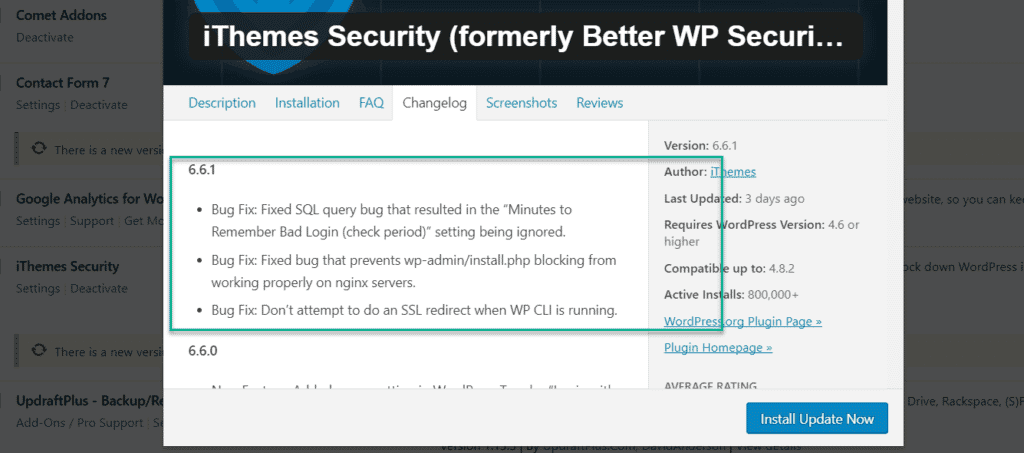Click the Compatible up to: 4.8.2 text
Viewport: 1024px width, 453px height.
[730, 268]
